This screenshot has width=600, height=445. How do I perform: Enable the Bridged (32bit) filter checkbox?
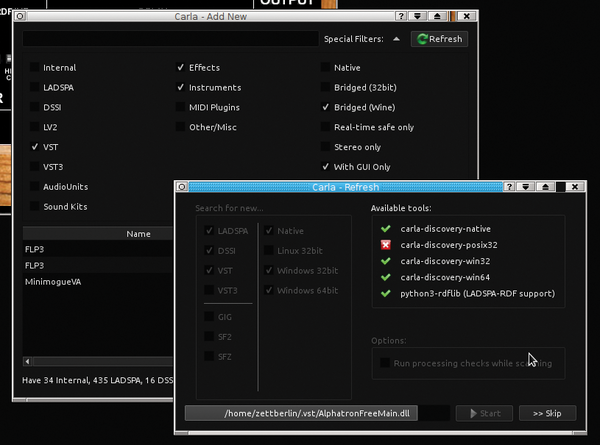tap(325, 87)
